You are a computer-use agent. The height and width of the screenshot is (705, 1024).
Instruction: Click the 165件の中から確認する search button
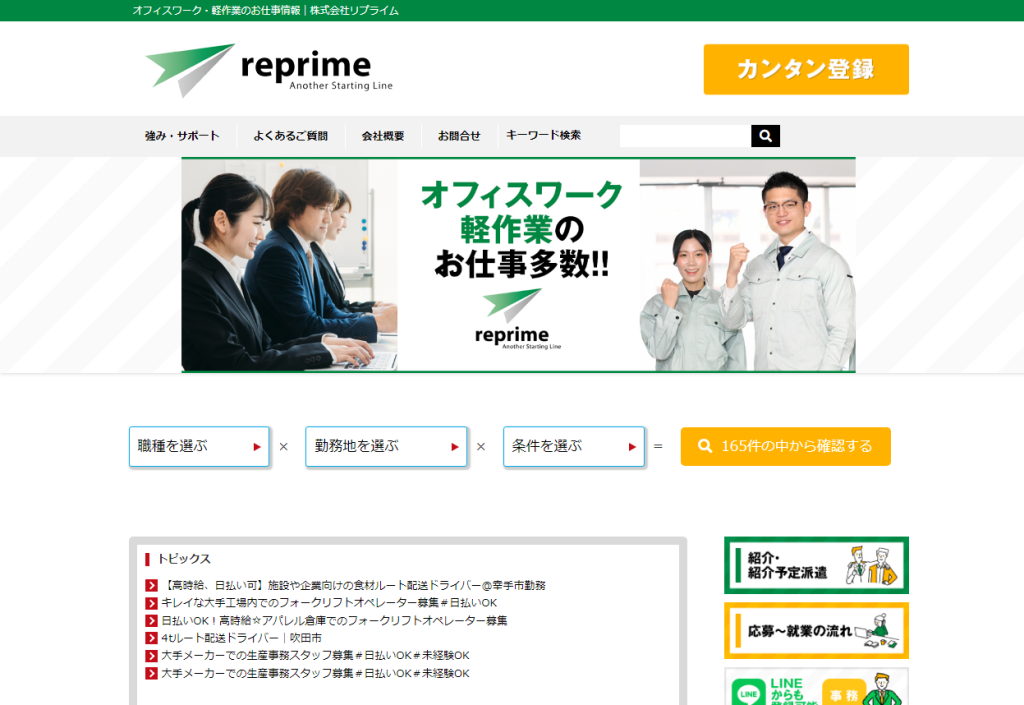(x=786, y=446)
